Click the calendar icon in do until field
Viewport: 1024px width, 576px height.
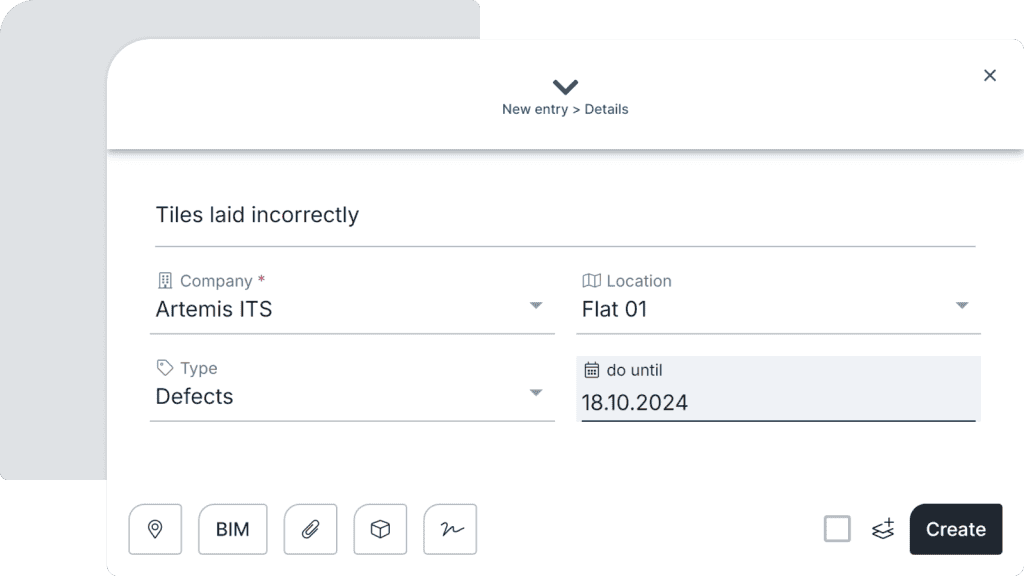(x=592, y=370)
